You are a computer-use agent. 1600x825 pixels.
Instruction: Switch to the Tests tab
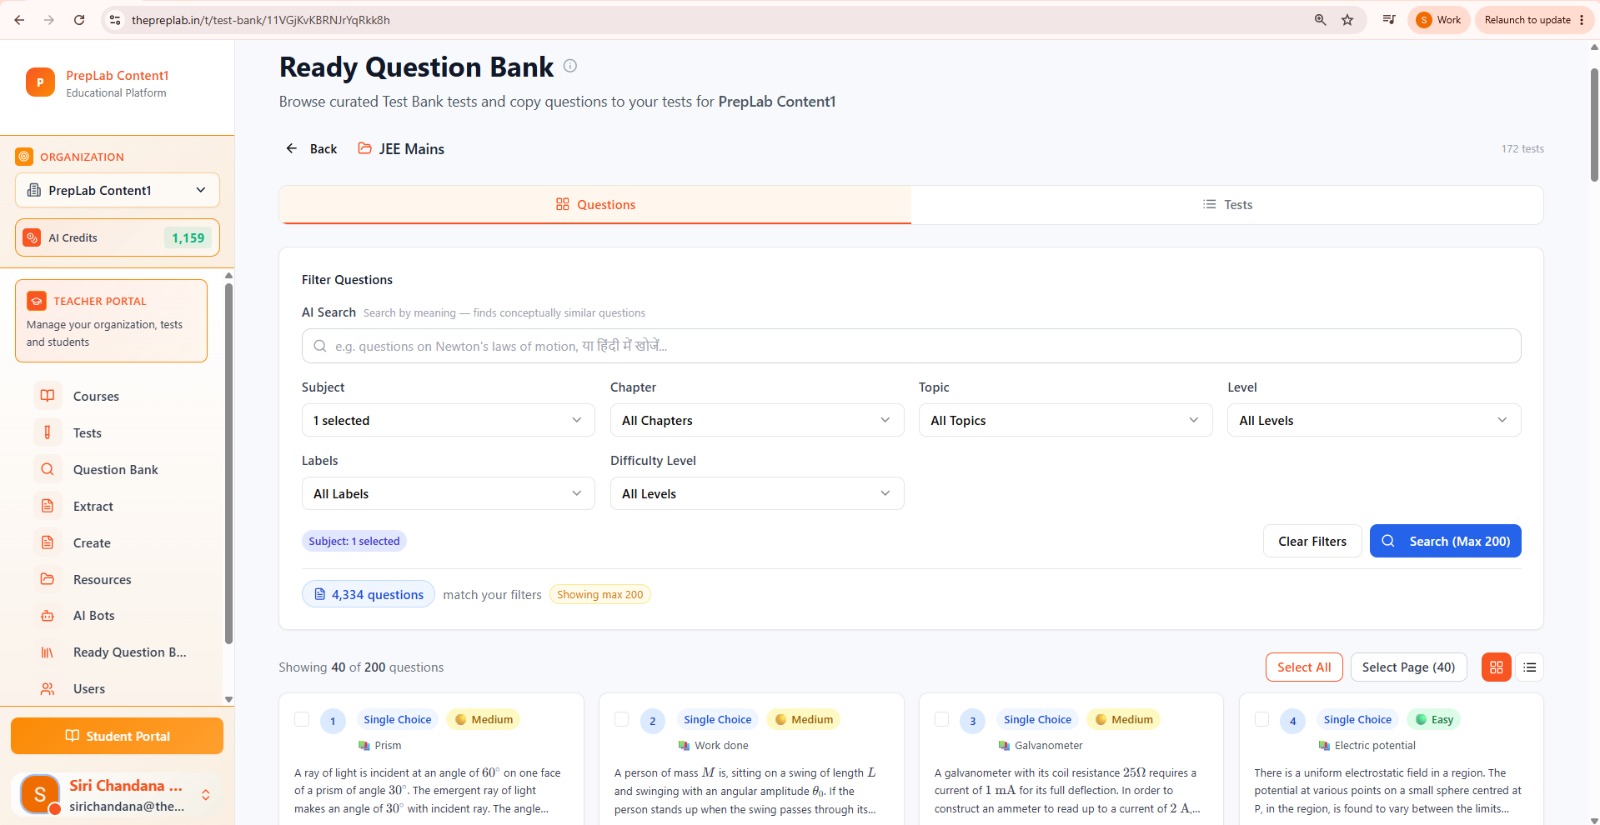pyautogui.click(x=1227, y=204)
